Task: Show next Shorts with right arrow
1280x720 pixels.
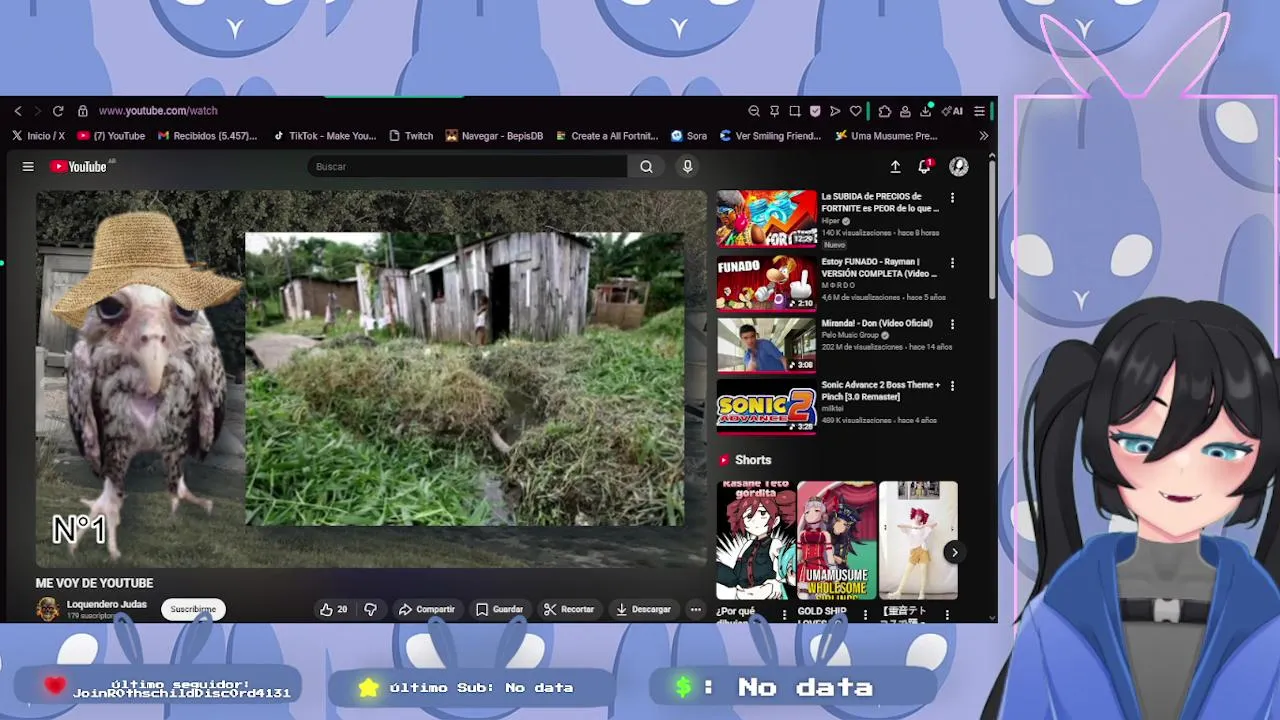Action: pos(954,552)
